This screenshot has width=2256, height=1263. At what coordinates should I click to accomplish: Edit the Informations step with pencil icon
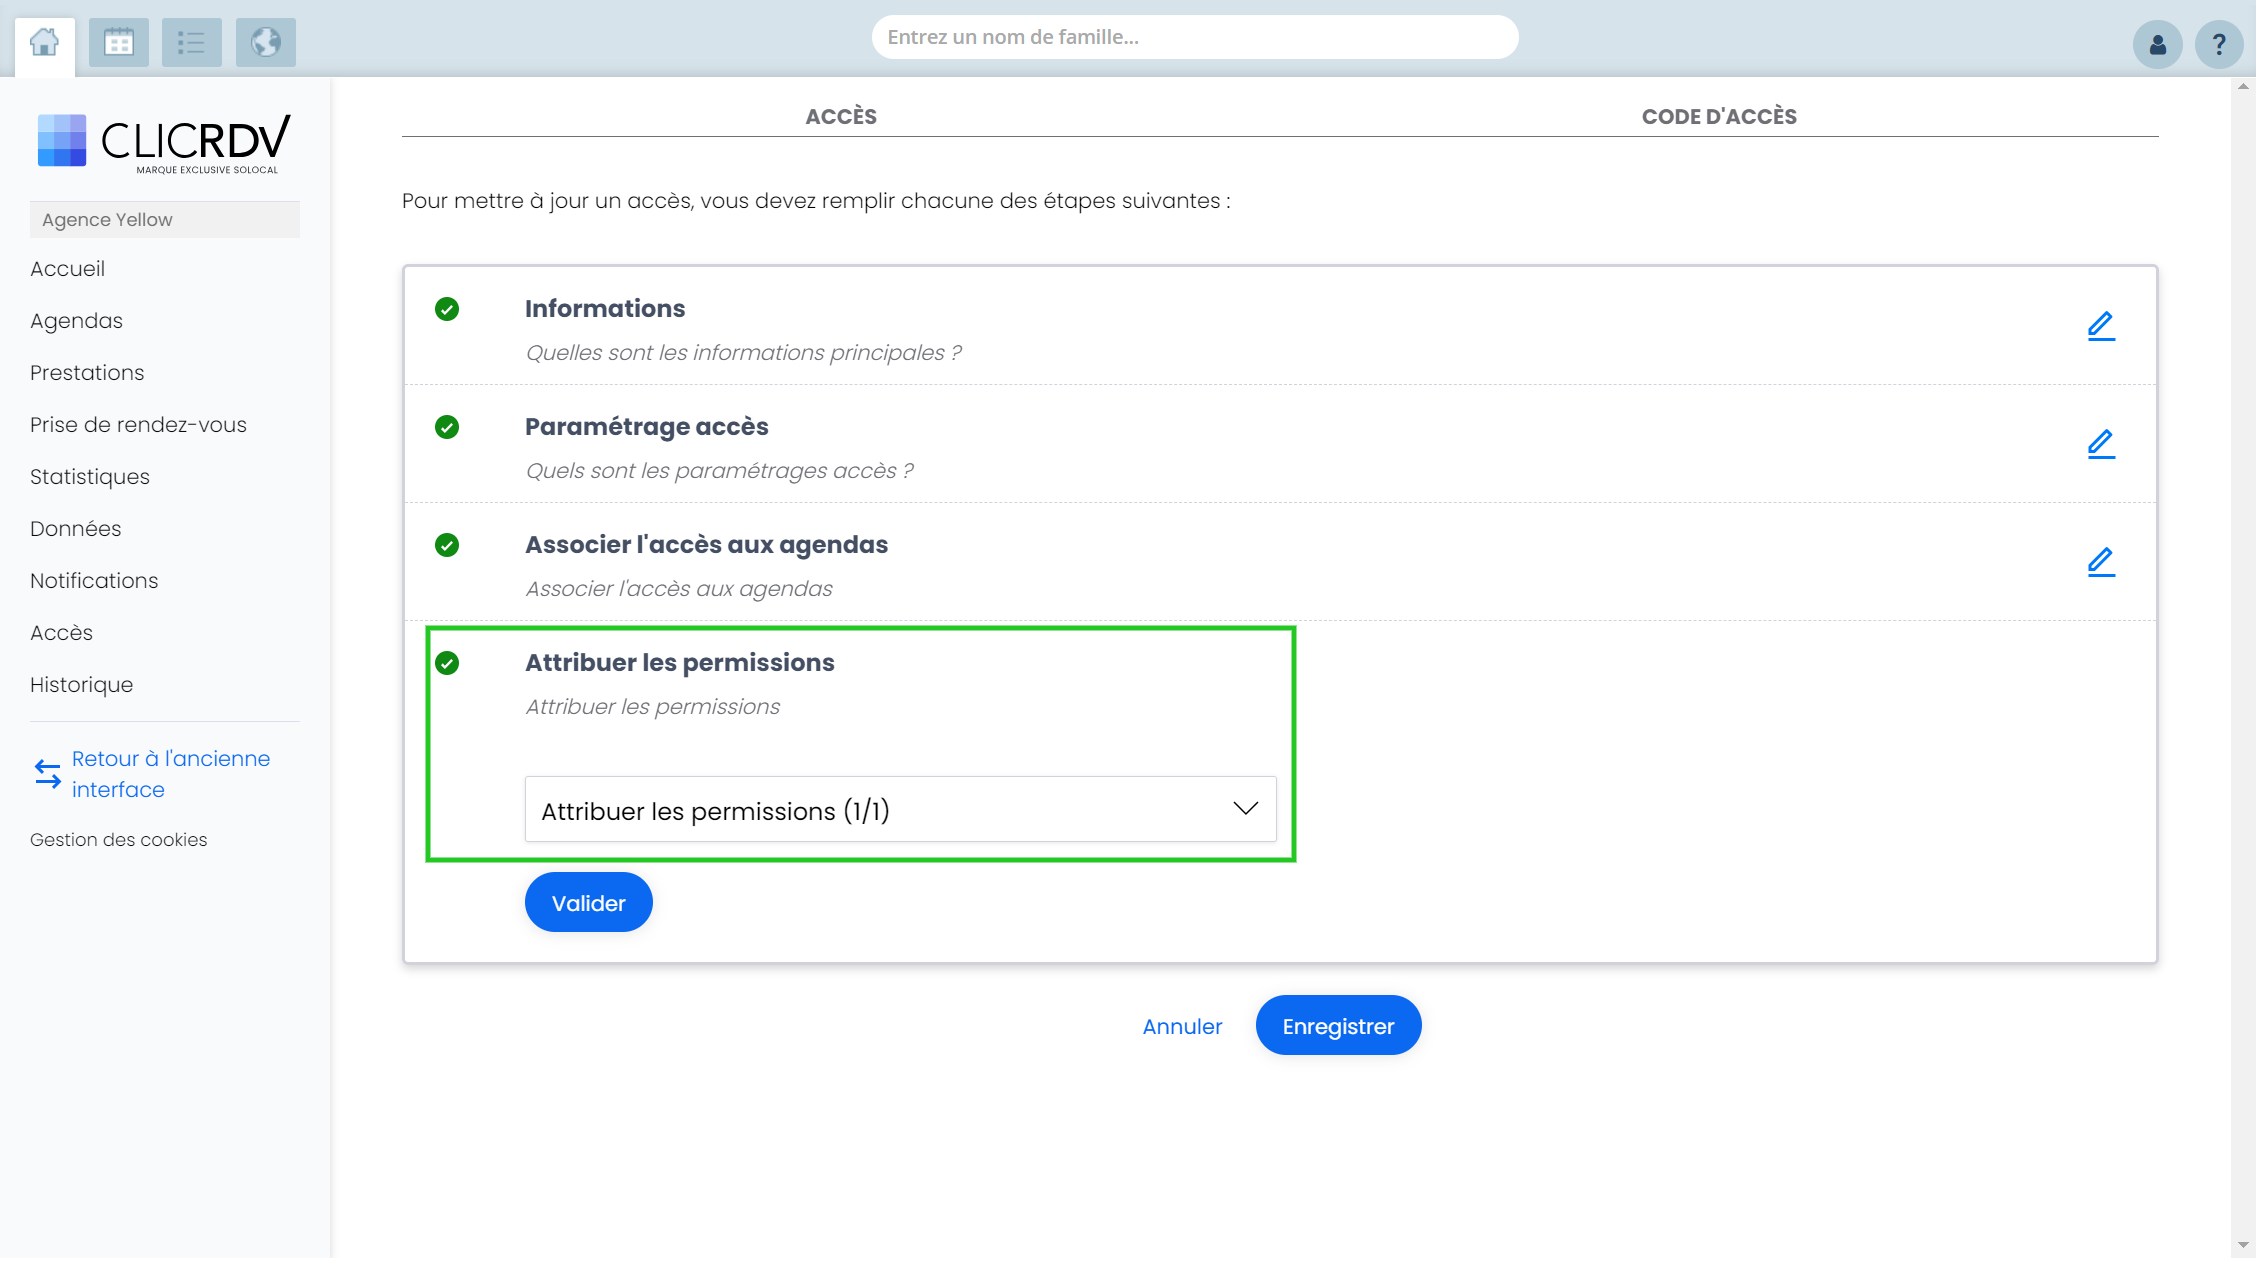2101,326
